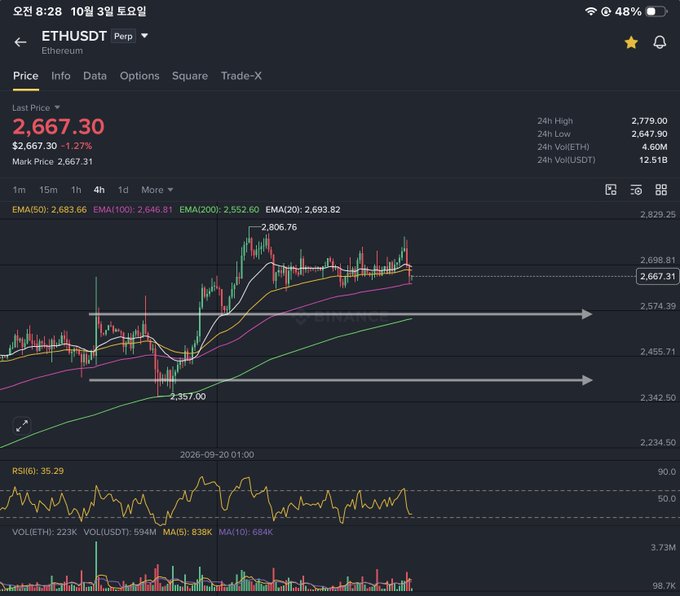This screenshot has height=596, width=680.
Task: Click the EMA(200): 2,552.60 label
Action: click(x=219, y=210)
